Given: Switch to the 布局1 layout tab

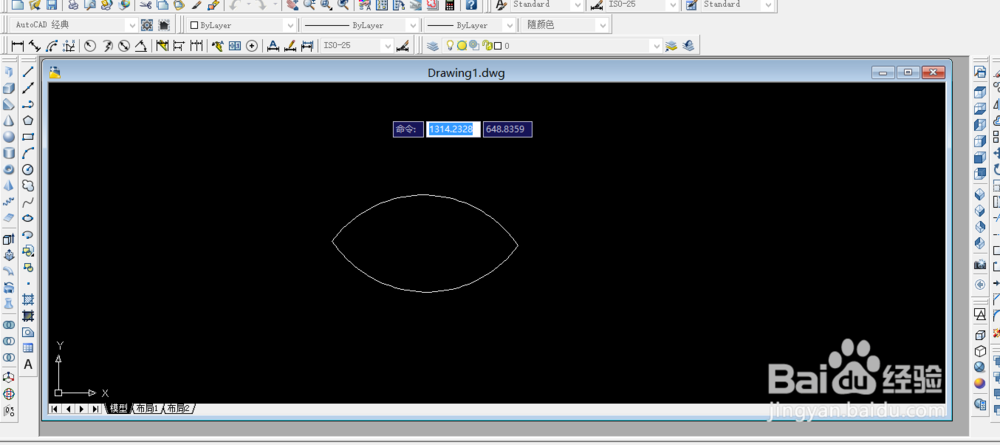Looking at the screenshot, I should point(147,409).
